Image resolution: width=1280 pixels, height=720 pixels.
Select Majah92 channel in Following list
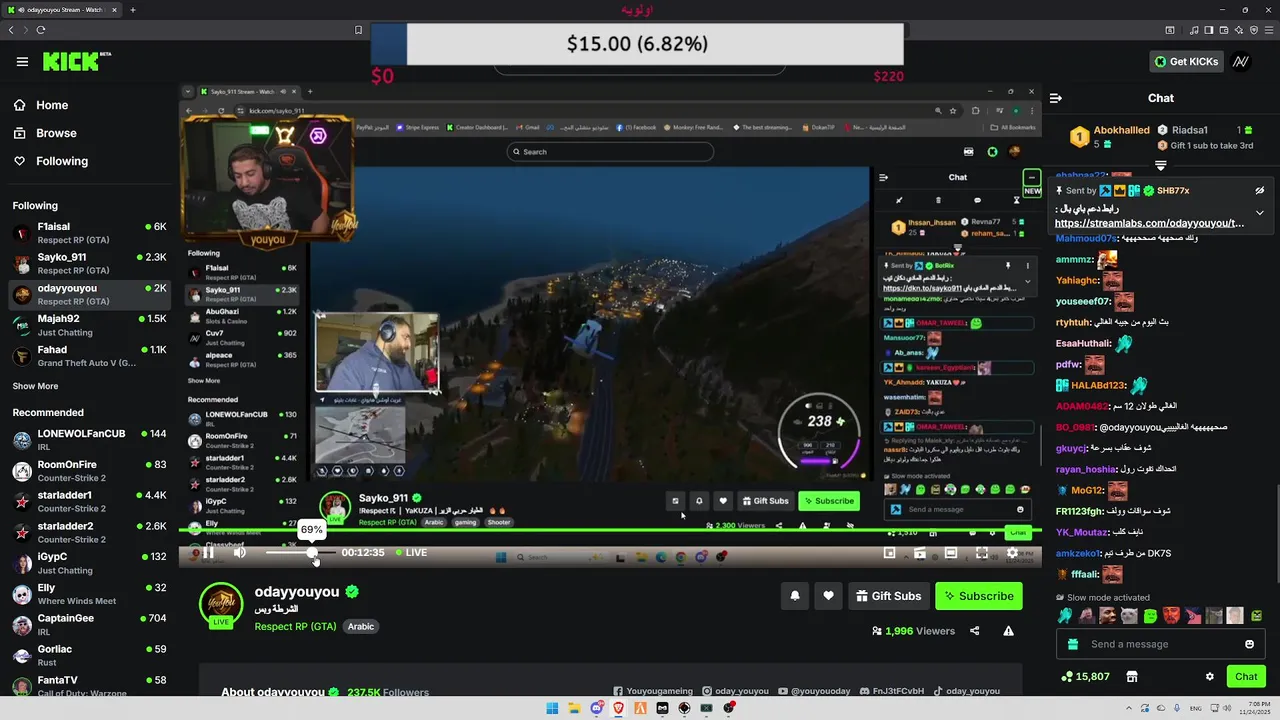pyautogui.click(x=88, y=325)
